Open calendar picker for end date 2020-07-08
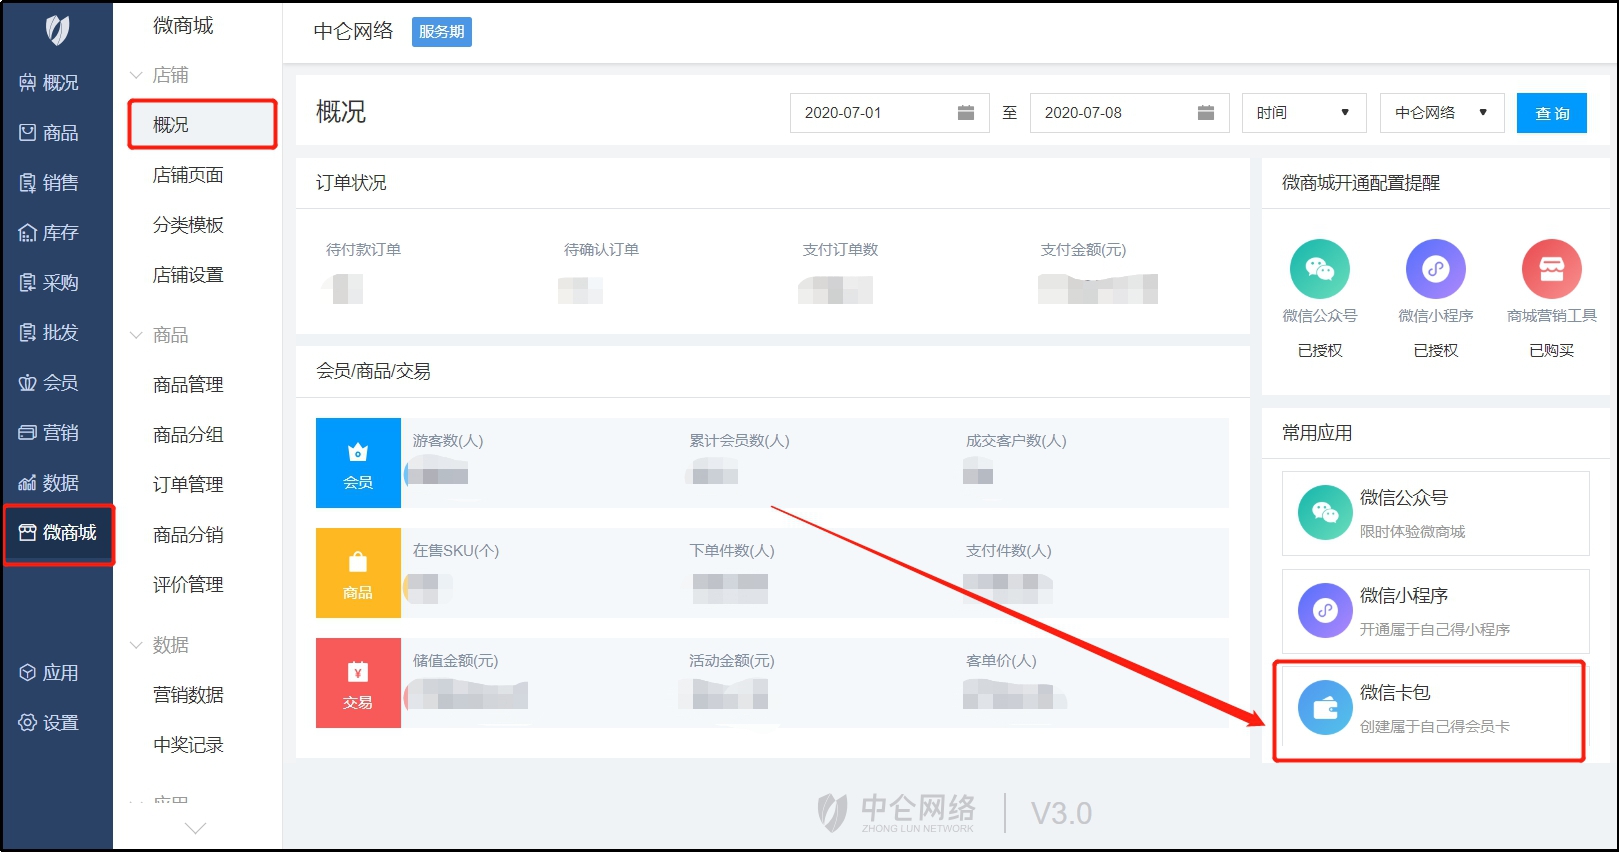 (1205, 113)
